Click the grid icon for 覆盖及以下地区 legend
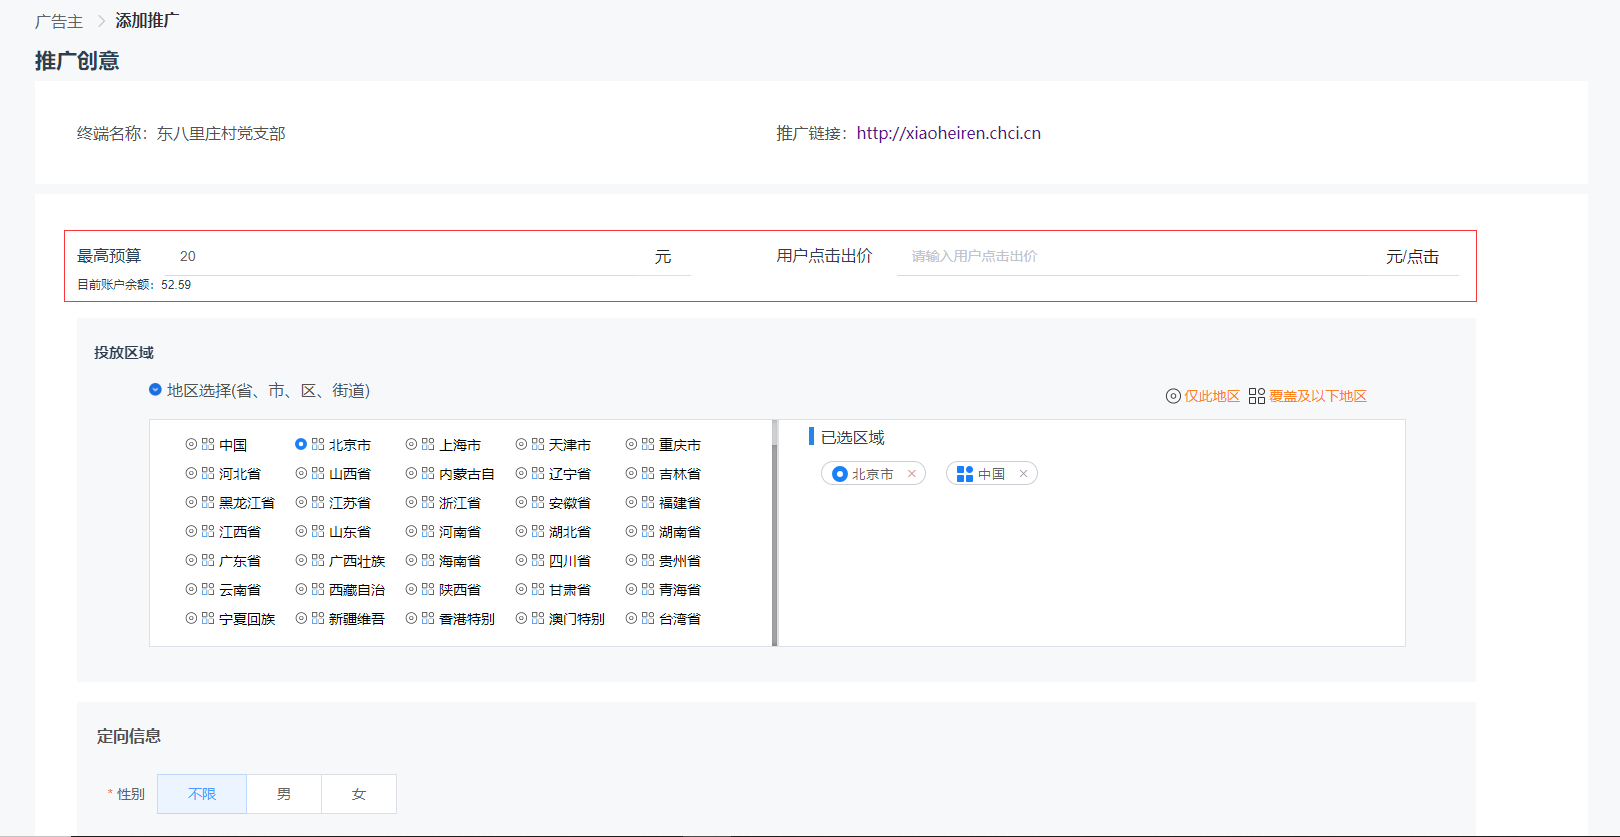This screenshot has width=1620, height=837. coord(1257,396)
